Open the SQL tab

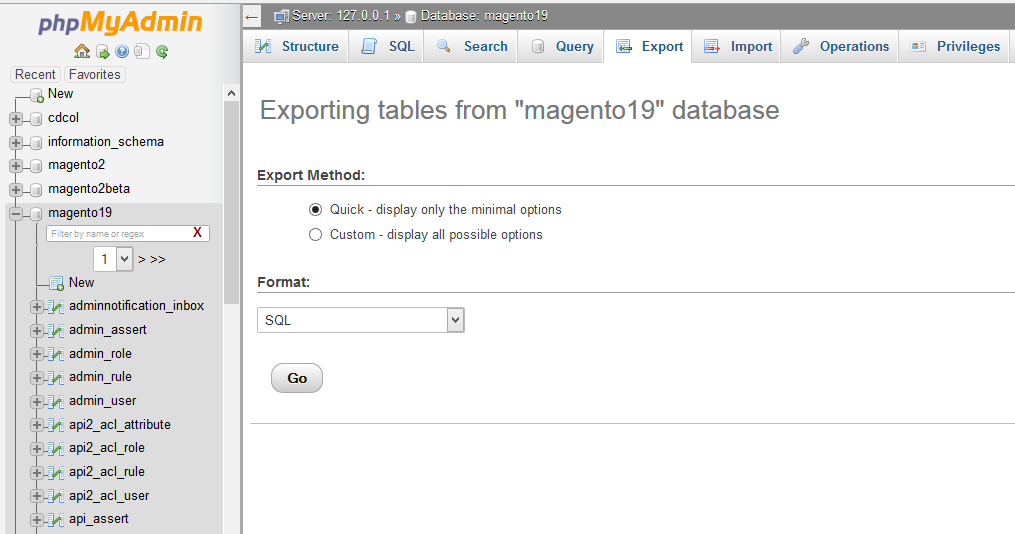click(x=387, y=47)
